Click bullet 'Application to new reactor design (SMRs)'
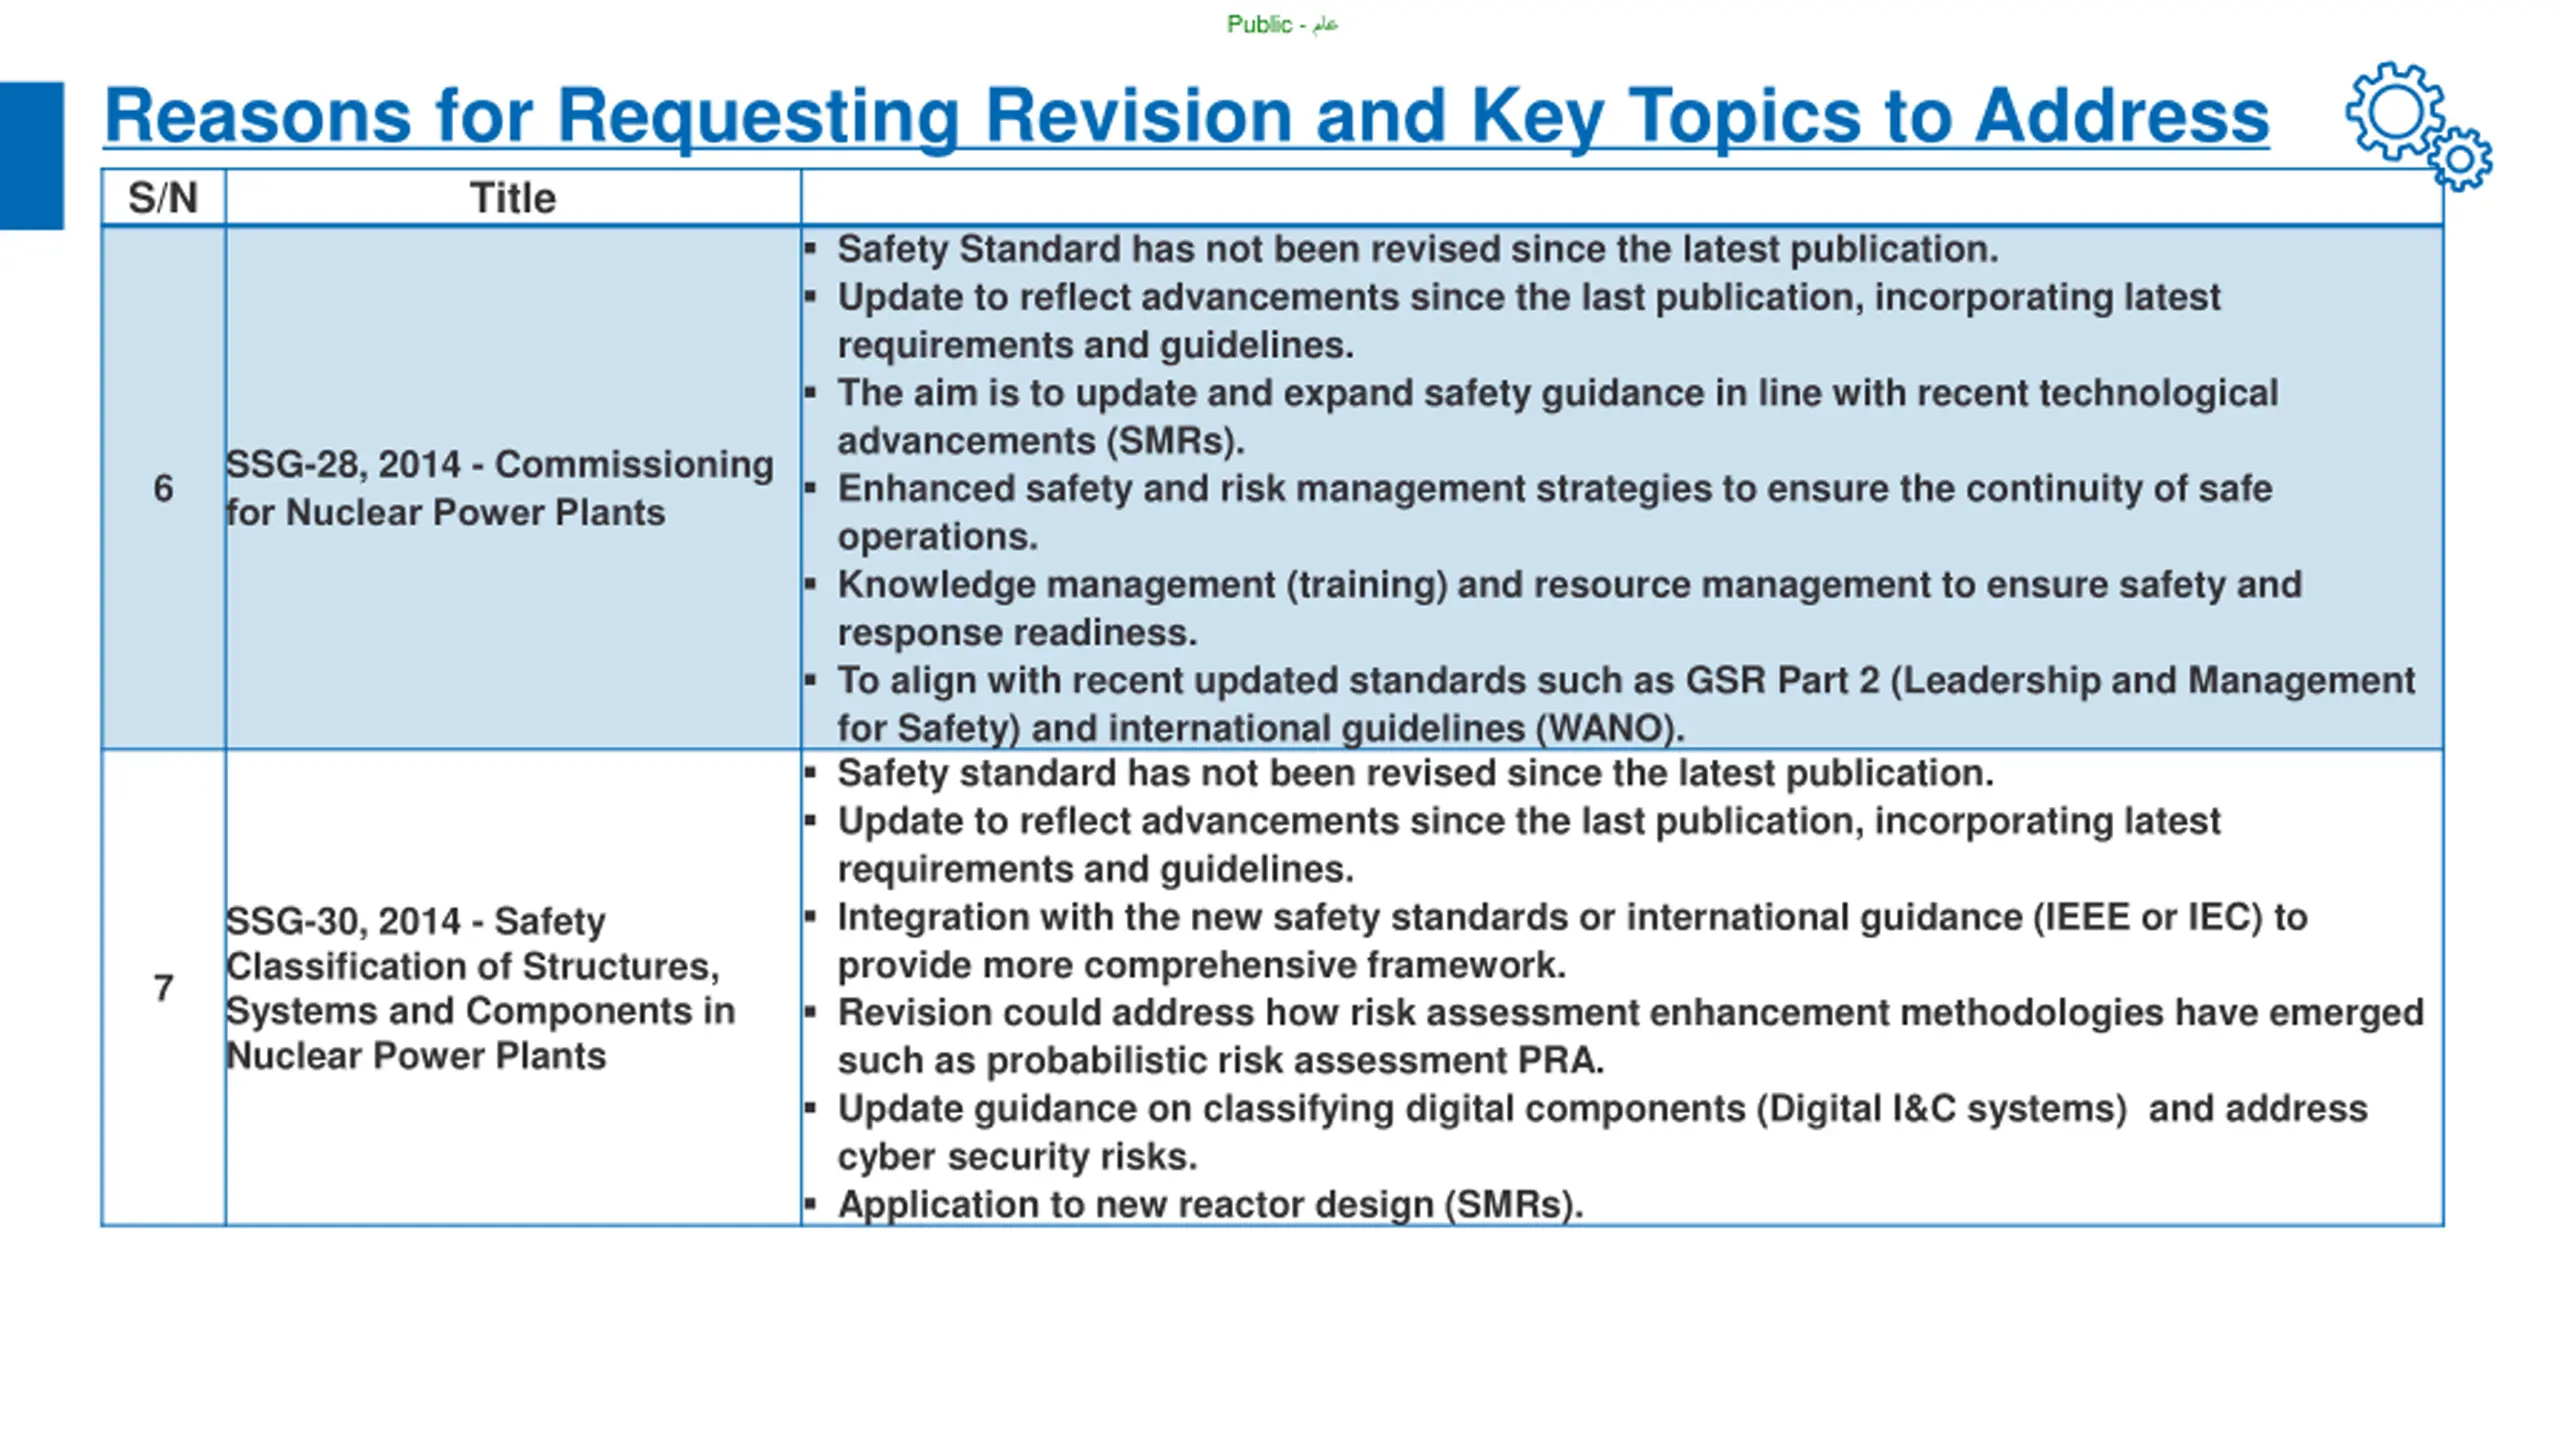 [x=1210, y=1204]
